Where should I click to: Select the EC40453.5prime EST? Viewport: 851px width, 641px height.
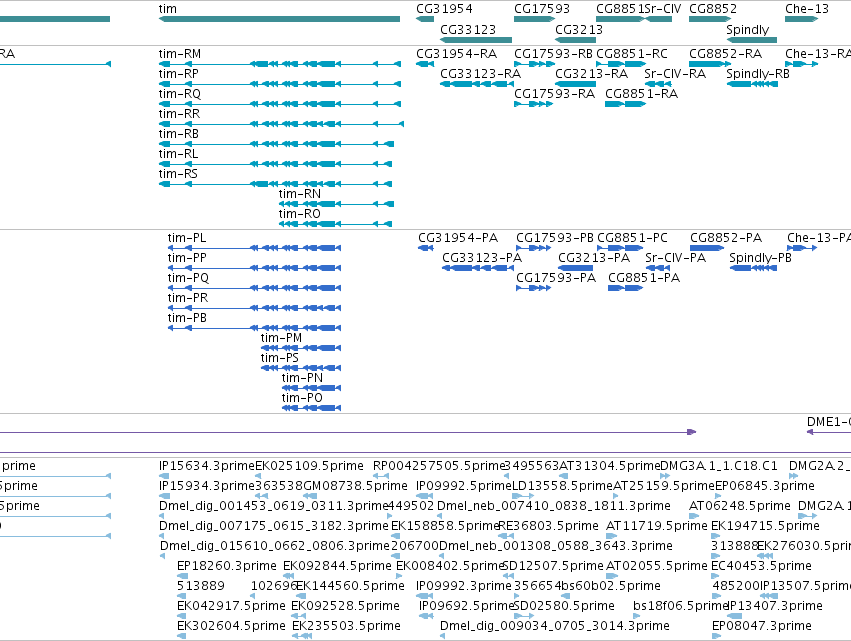click(715, 576)
